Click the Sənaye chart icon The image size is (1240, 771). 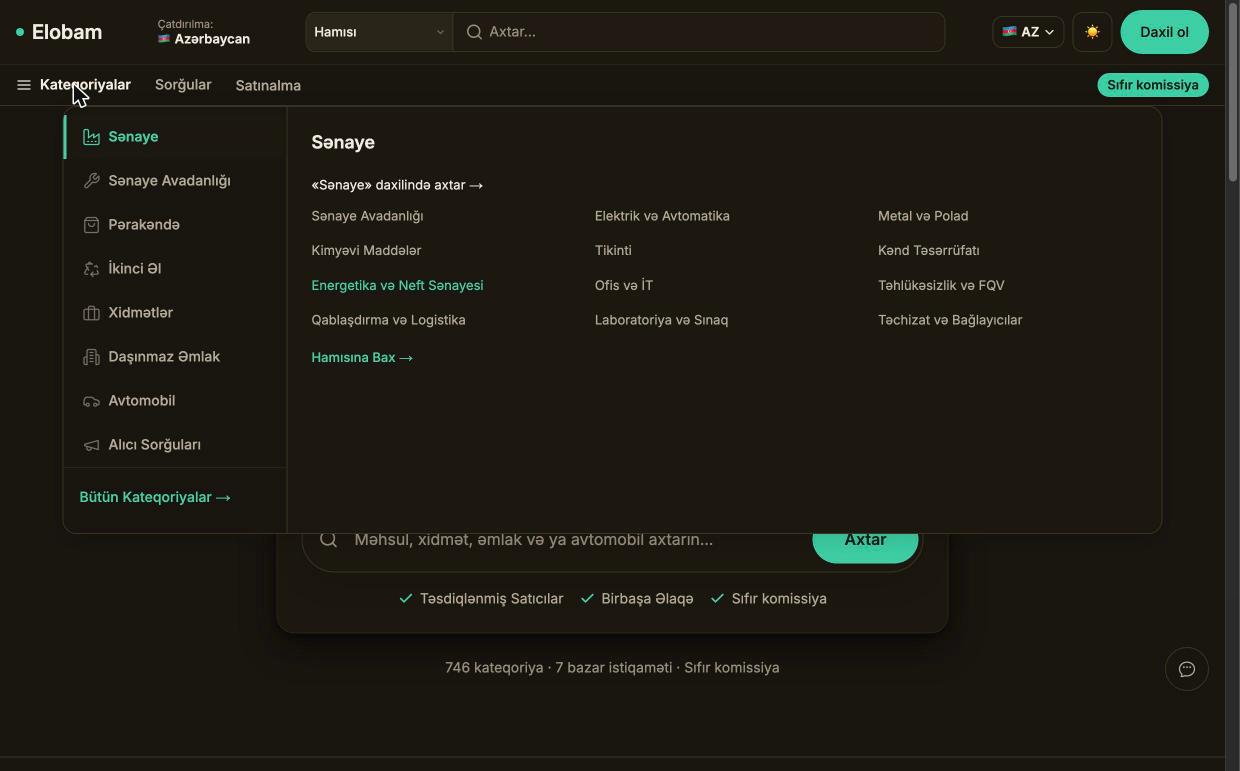[91, 137]
